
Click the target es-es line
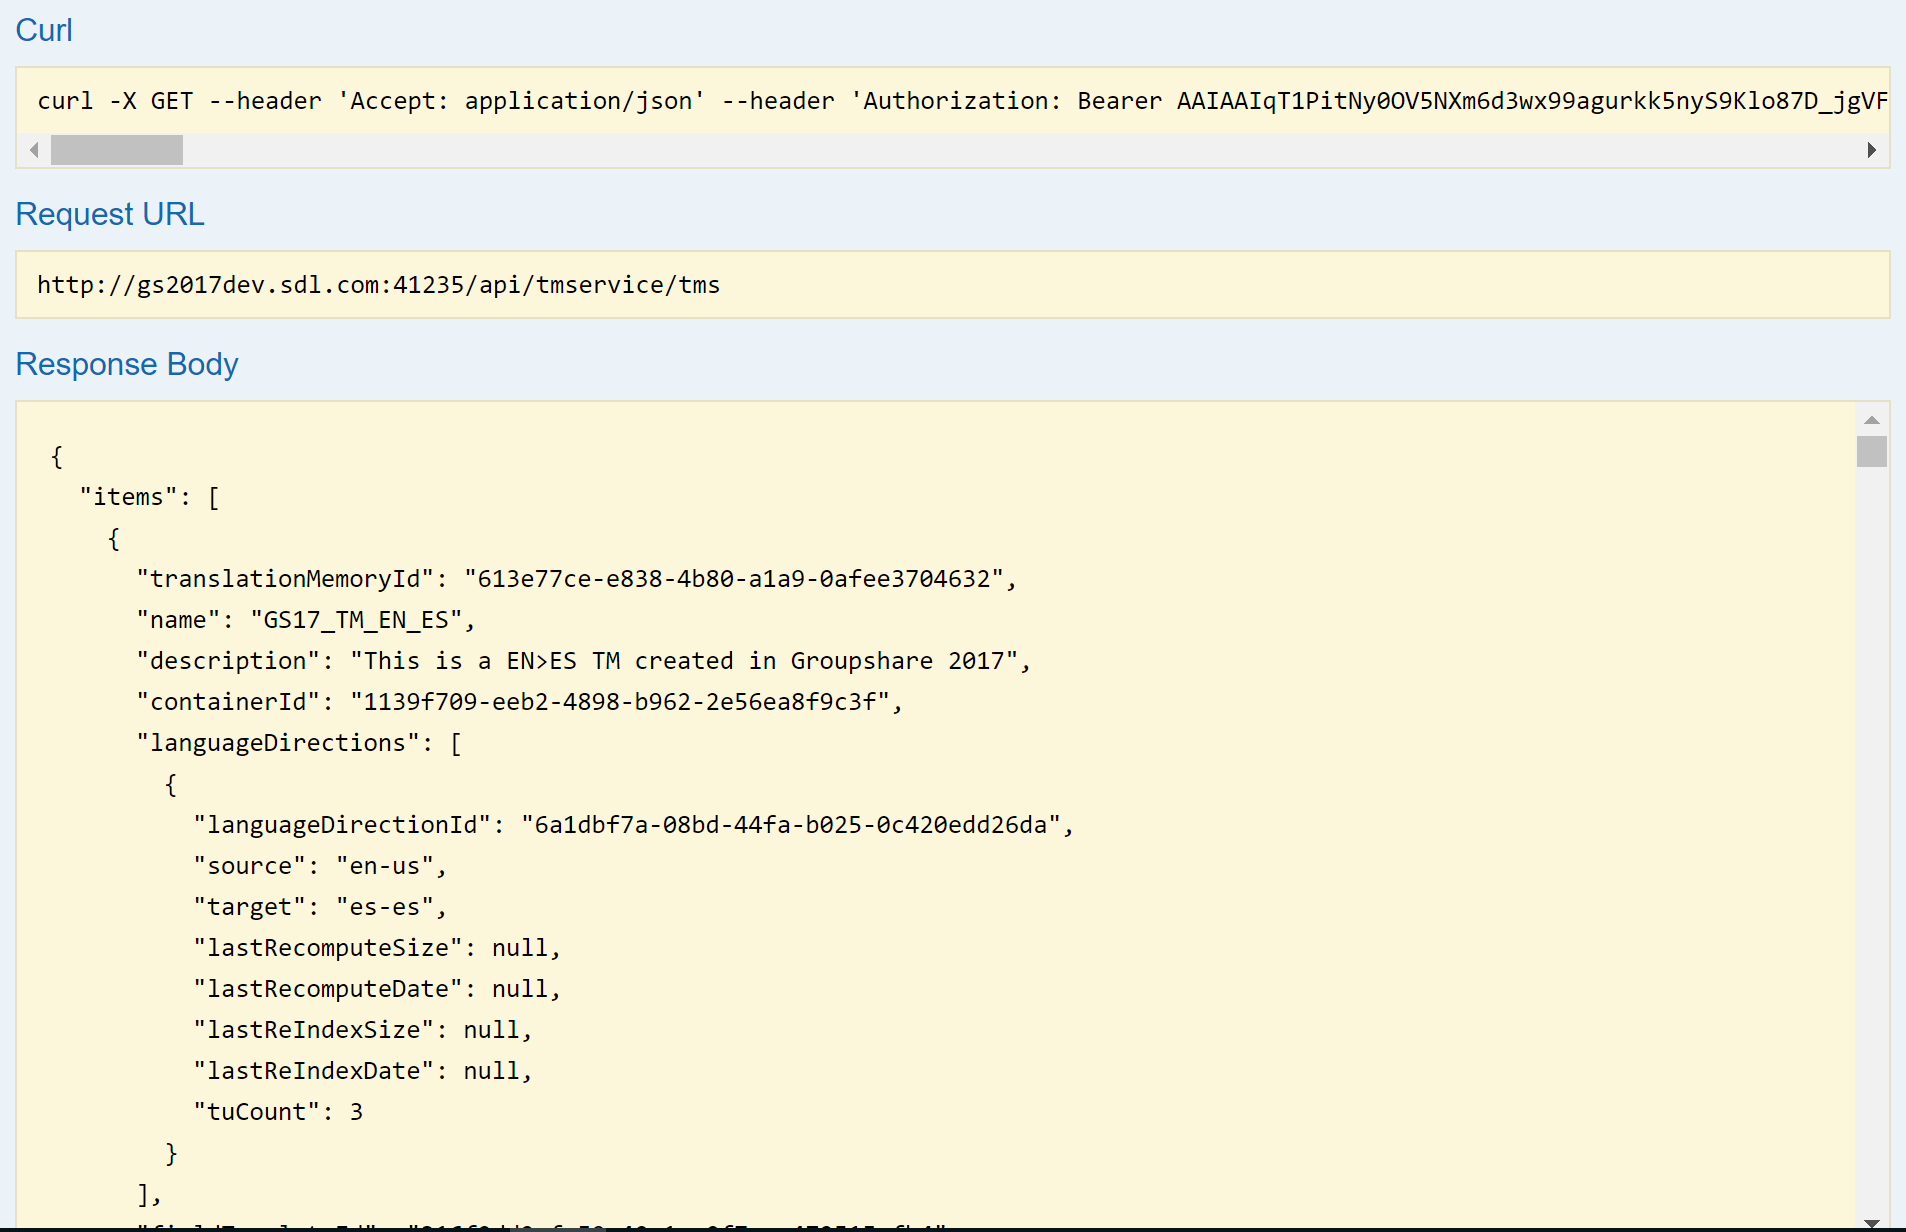coord(320,907)
